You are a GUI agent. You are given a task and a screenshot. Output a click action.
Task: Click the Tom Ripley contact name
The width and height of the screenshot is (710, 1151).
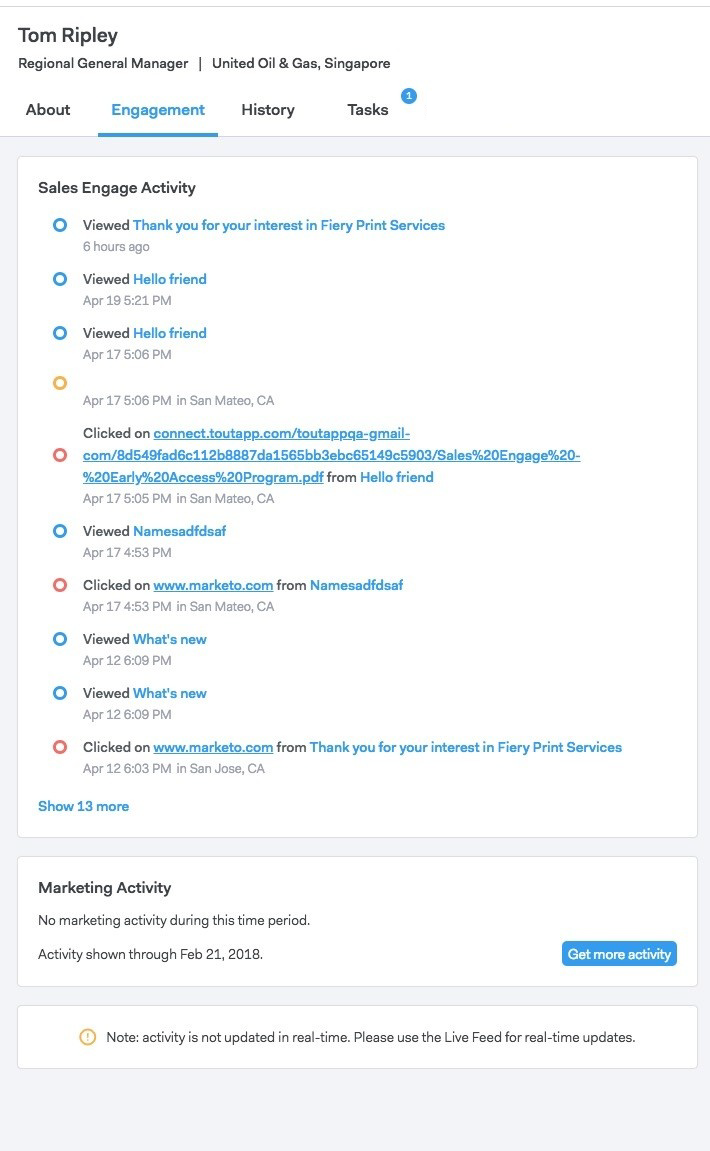[68, 36]
